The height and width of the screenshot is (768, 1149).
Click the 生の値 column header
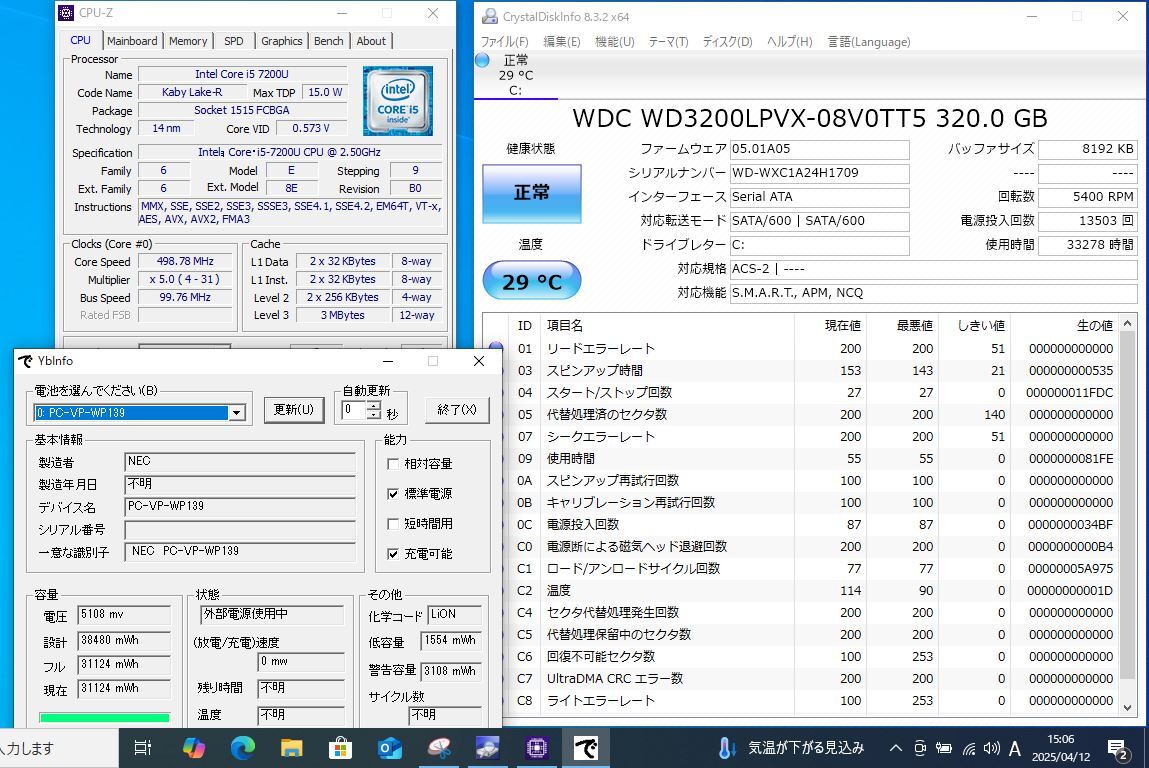pyautogui.click(x=1065, y=325)
